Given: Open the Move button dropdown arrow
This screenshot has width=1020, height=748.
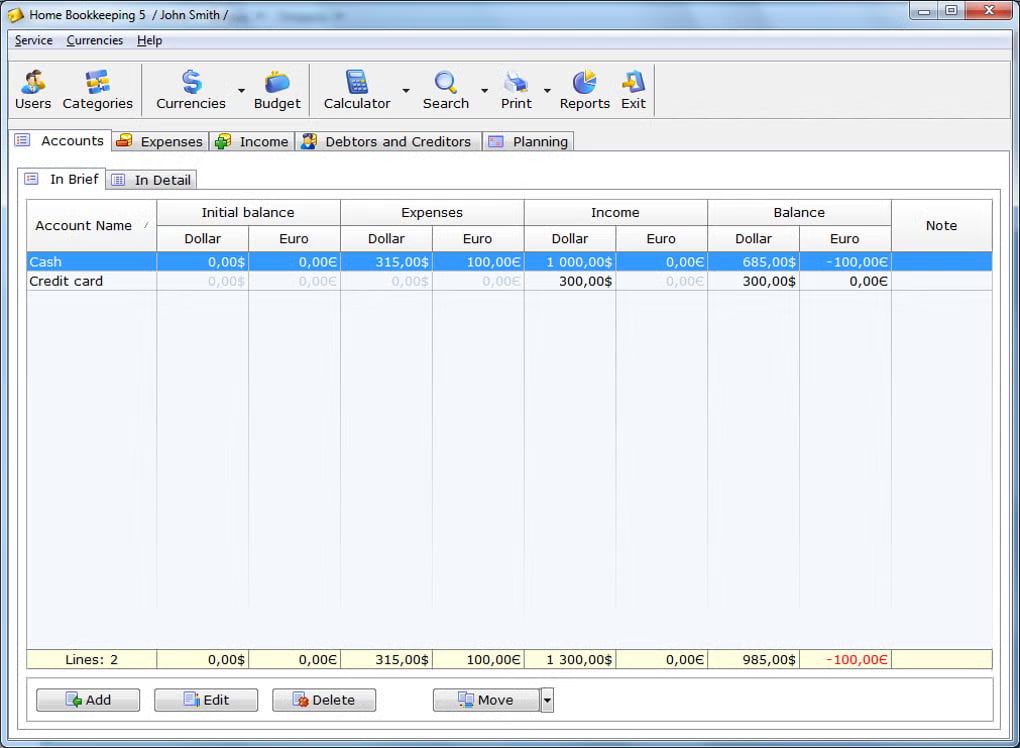Looking at the screenshot, I should click(547, 700).
